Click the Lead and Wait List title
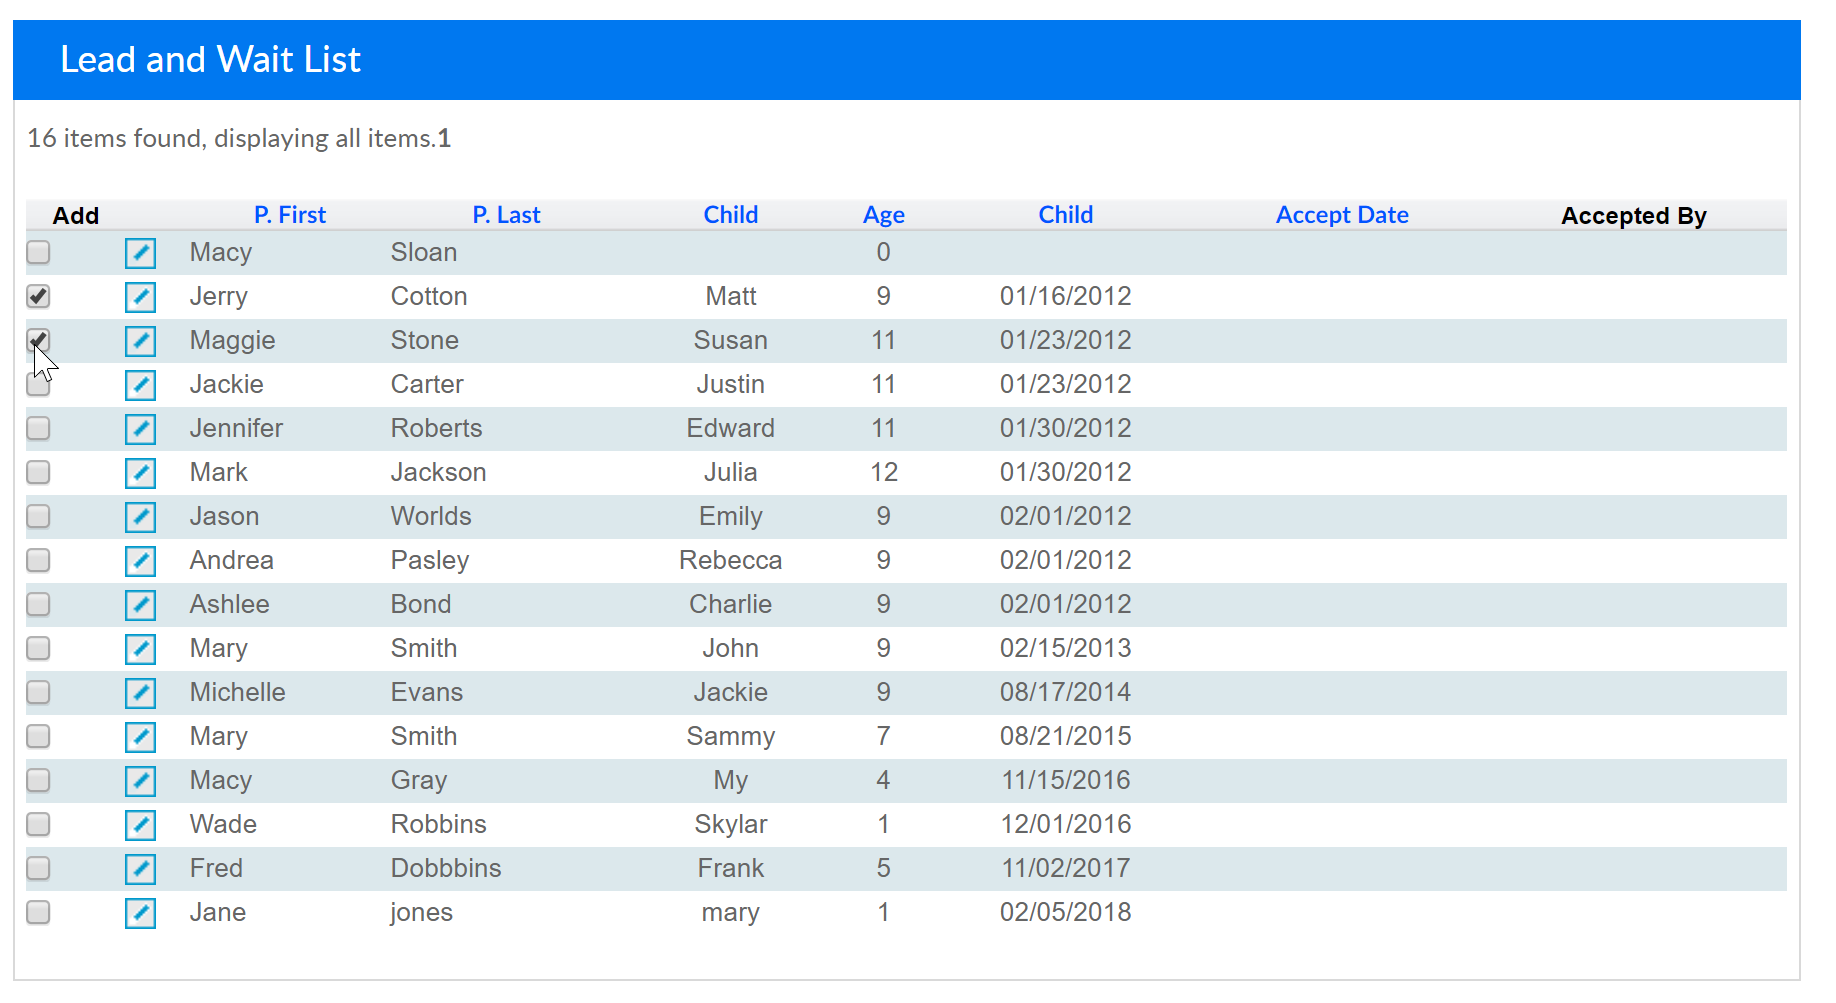Viewport: 1836px width, 1003px height. click(210, 60)
